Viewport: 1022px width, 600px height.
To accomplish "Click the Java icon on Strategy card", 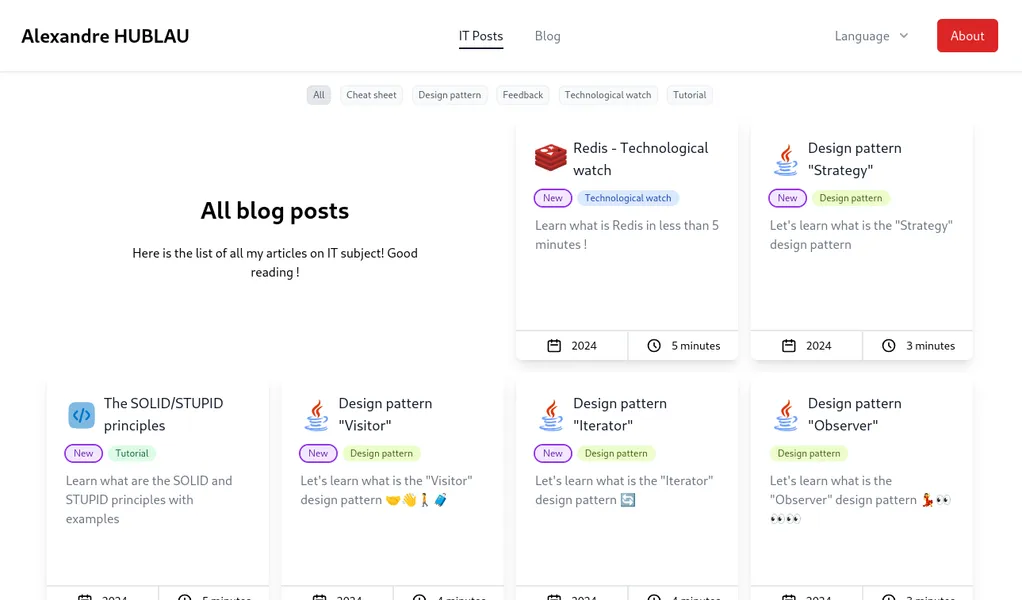I will pyautogui.click(x=785, y=159).
